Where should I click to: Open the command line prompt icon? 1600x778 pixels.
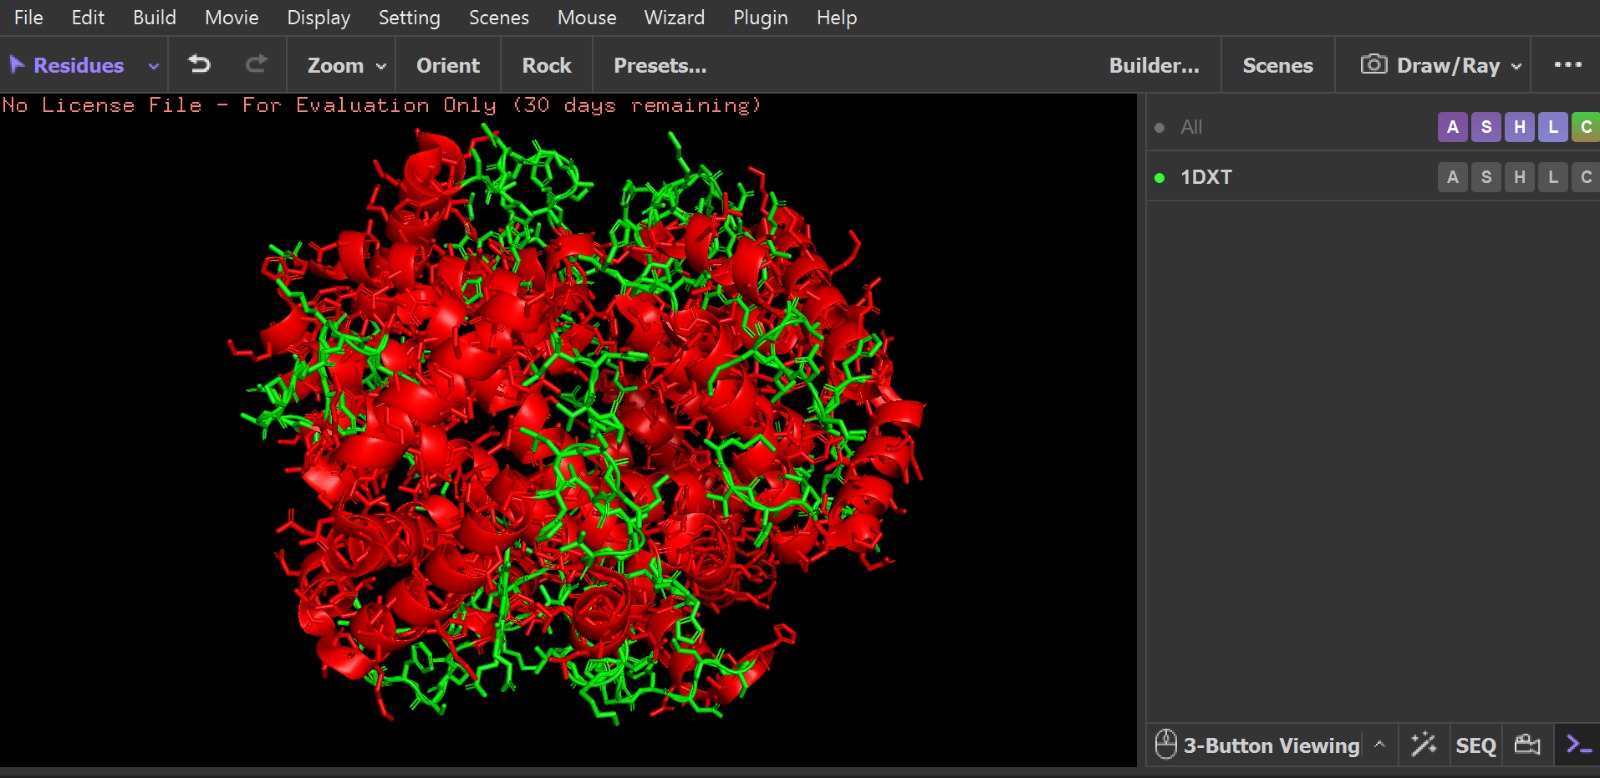click(1578, 745)
